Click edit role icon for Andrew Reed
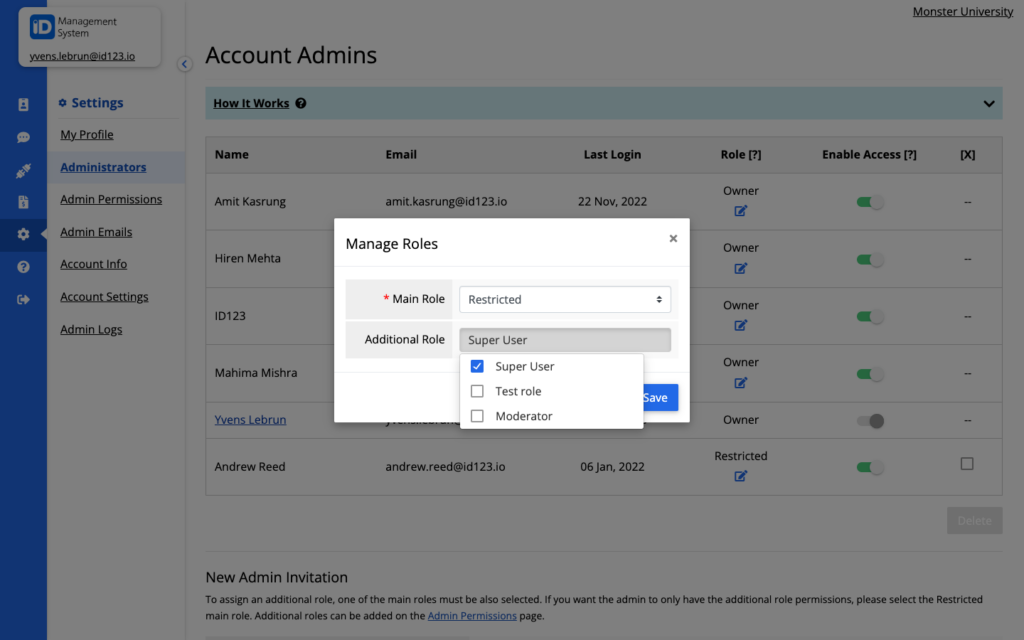Screen dimensions: 1024x640 [x=741, y=476]
